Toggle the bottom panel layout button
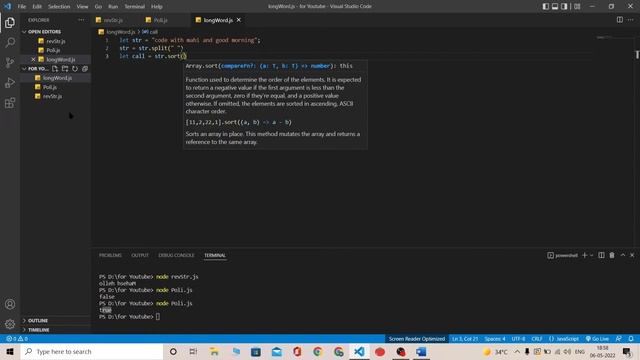This screenshot has width=640, height=360. point(555,6)
